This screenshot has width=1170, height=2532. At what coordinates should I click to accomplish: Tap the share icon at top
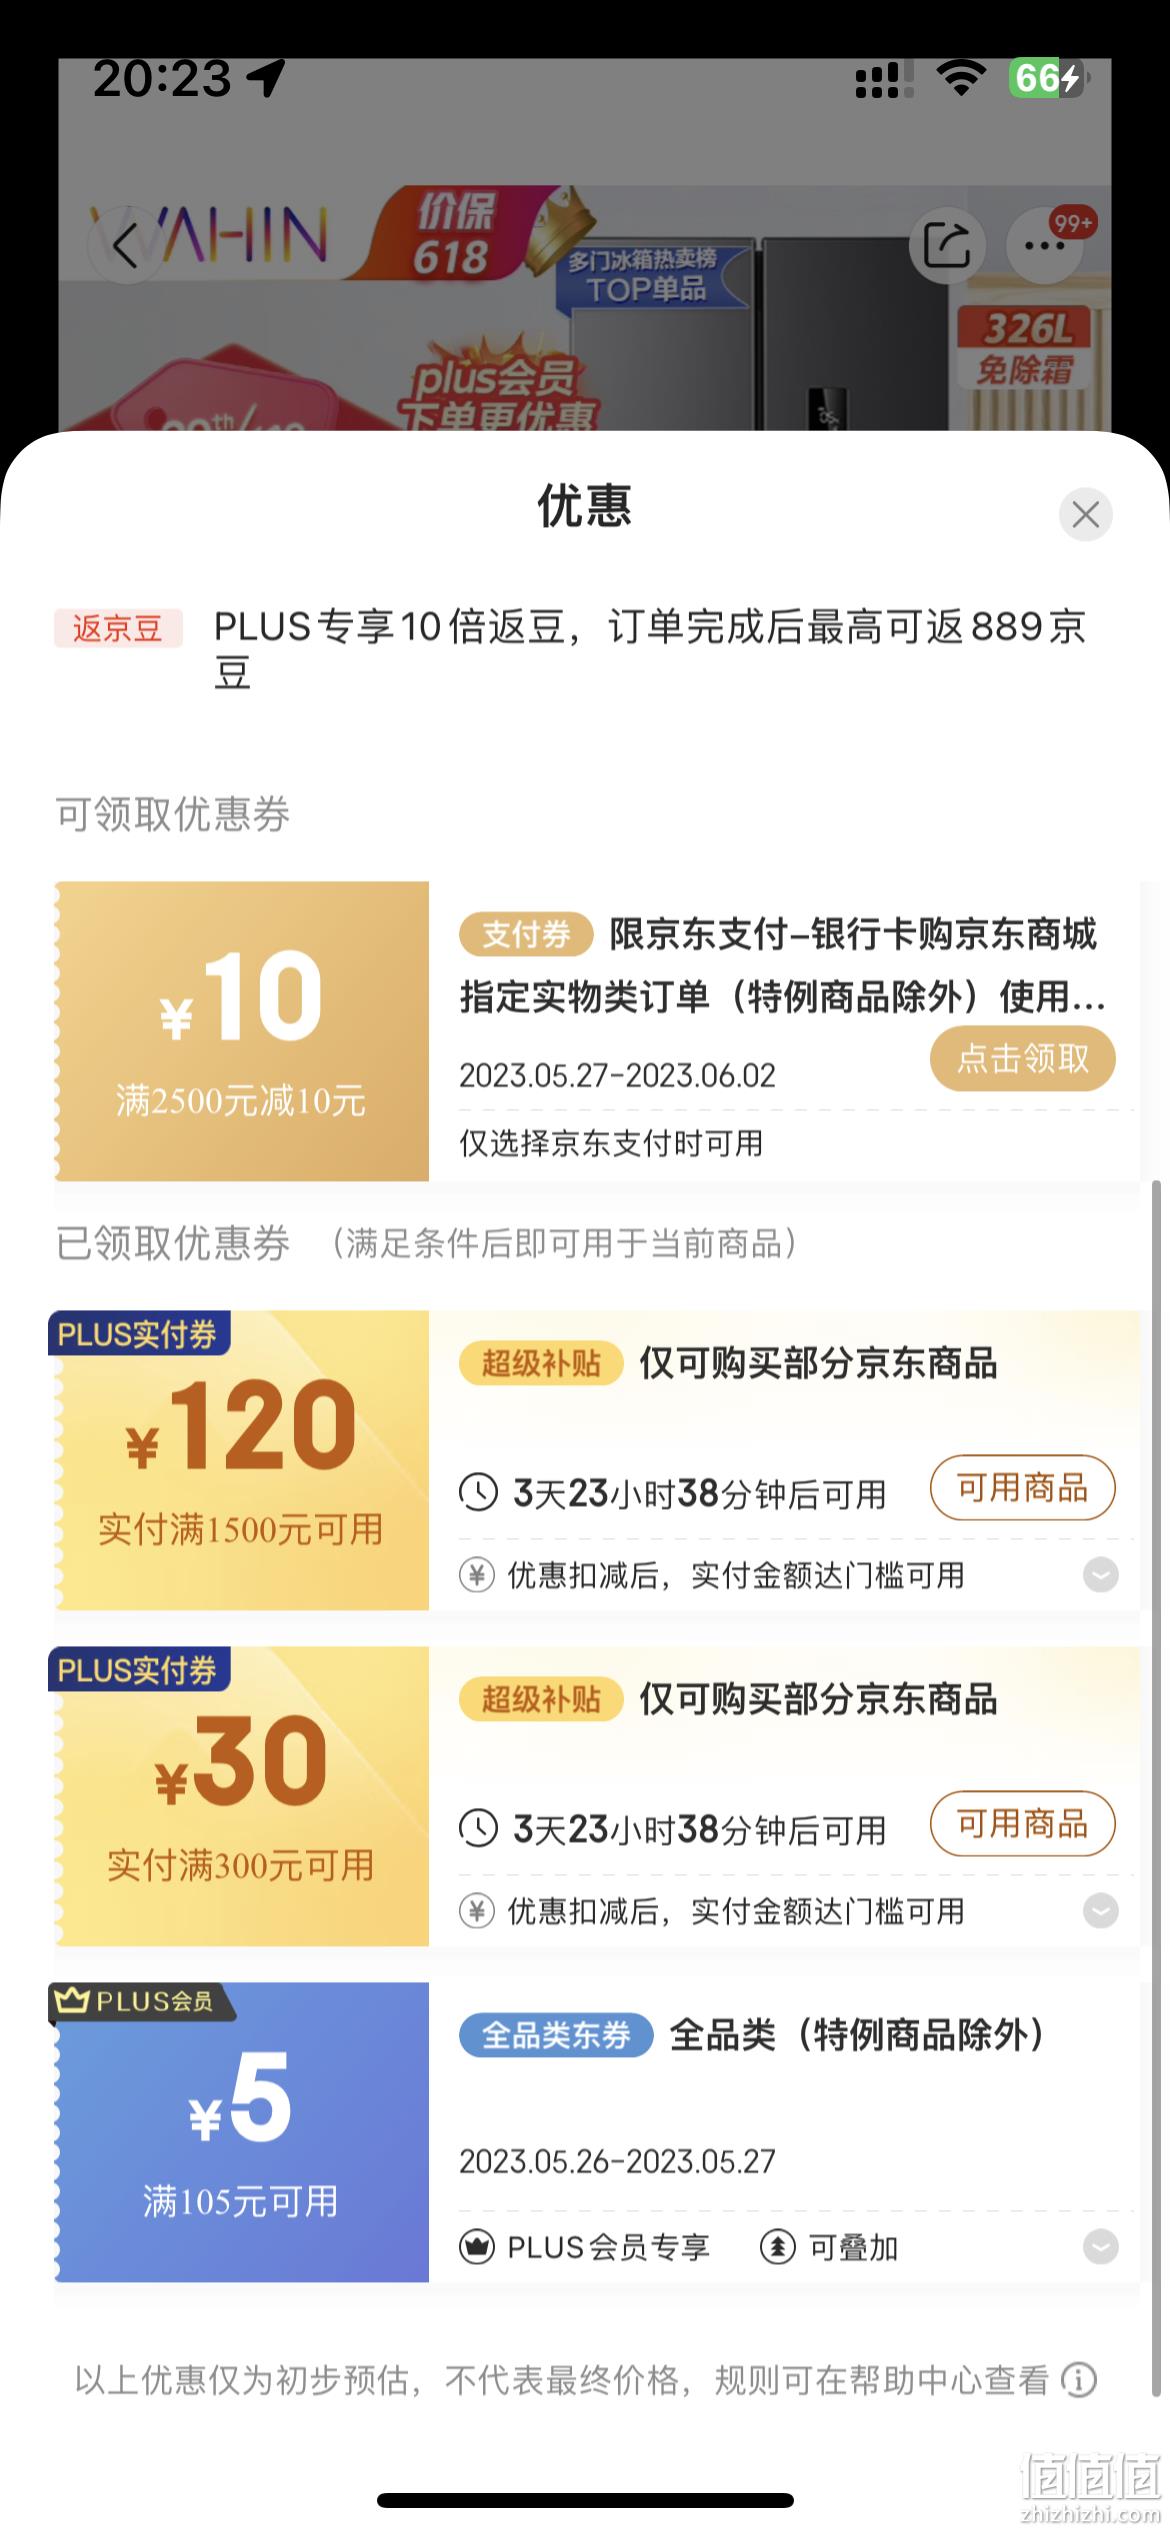(947, 245)
